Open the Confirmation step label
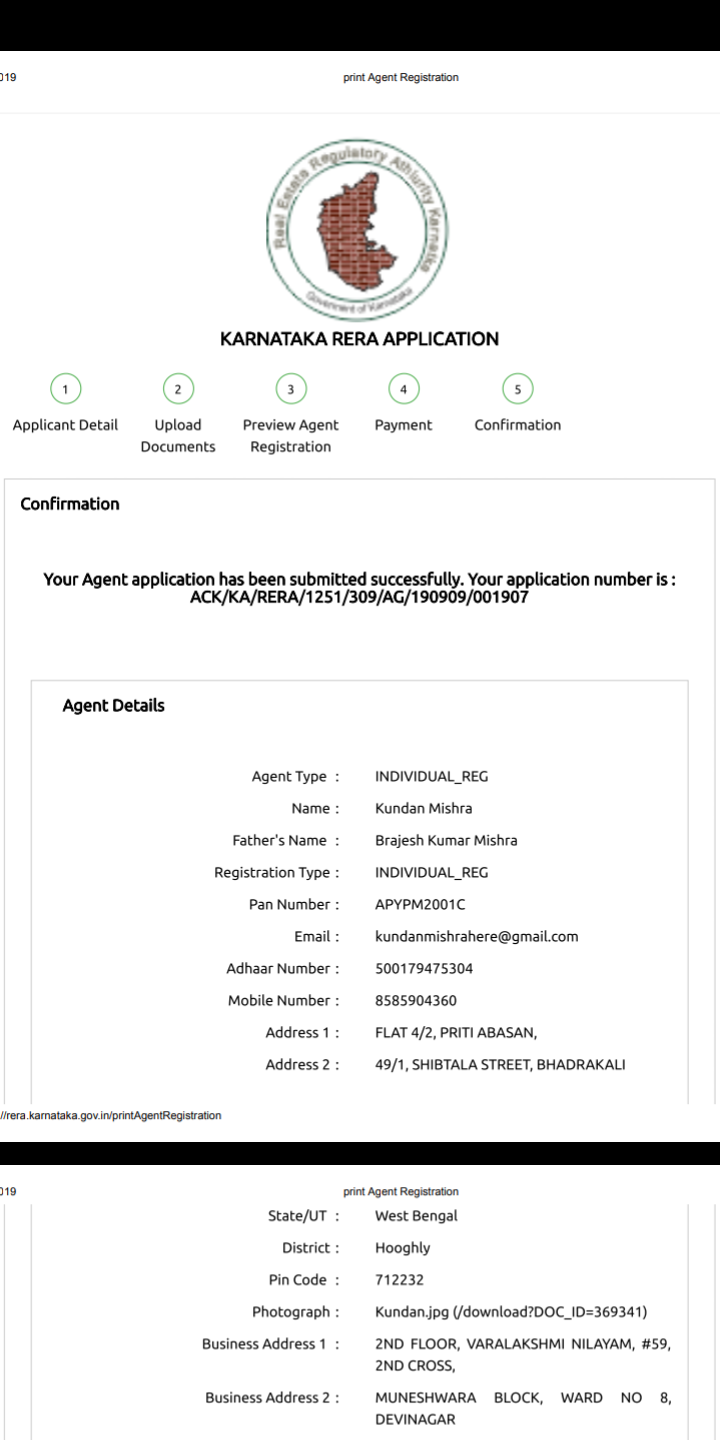Viewport: 720px width, 1440px height. (x=518, y=425)
